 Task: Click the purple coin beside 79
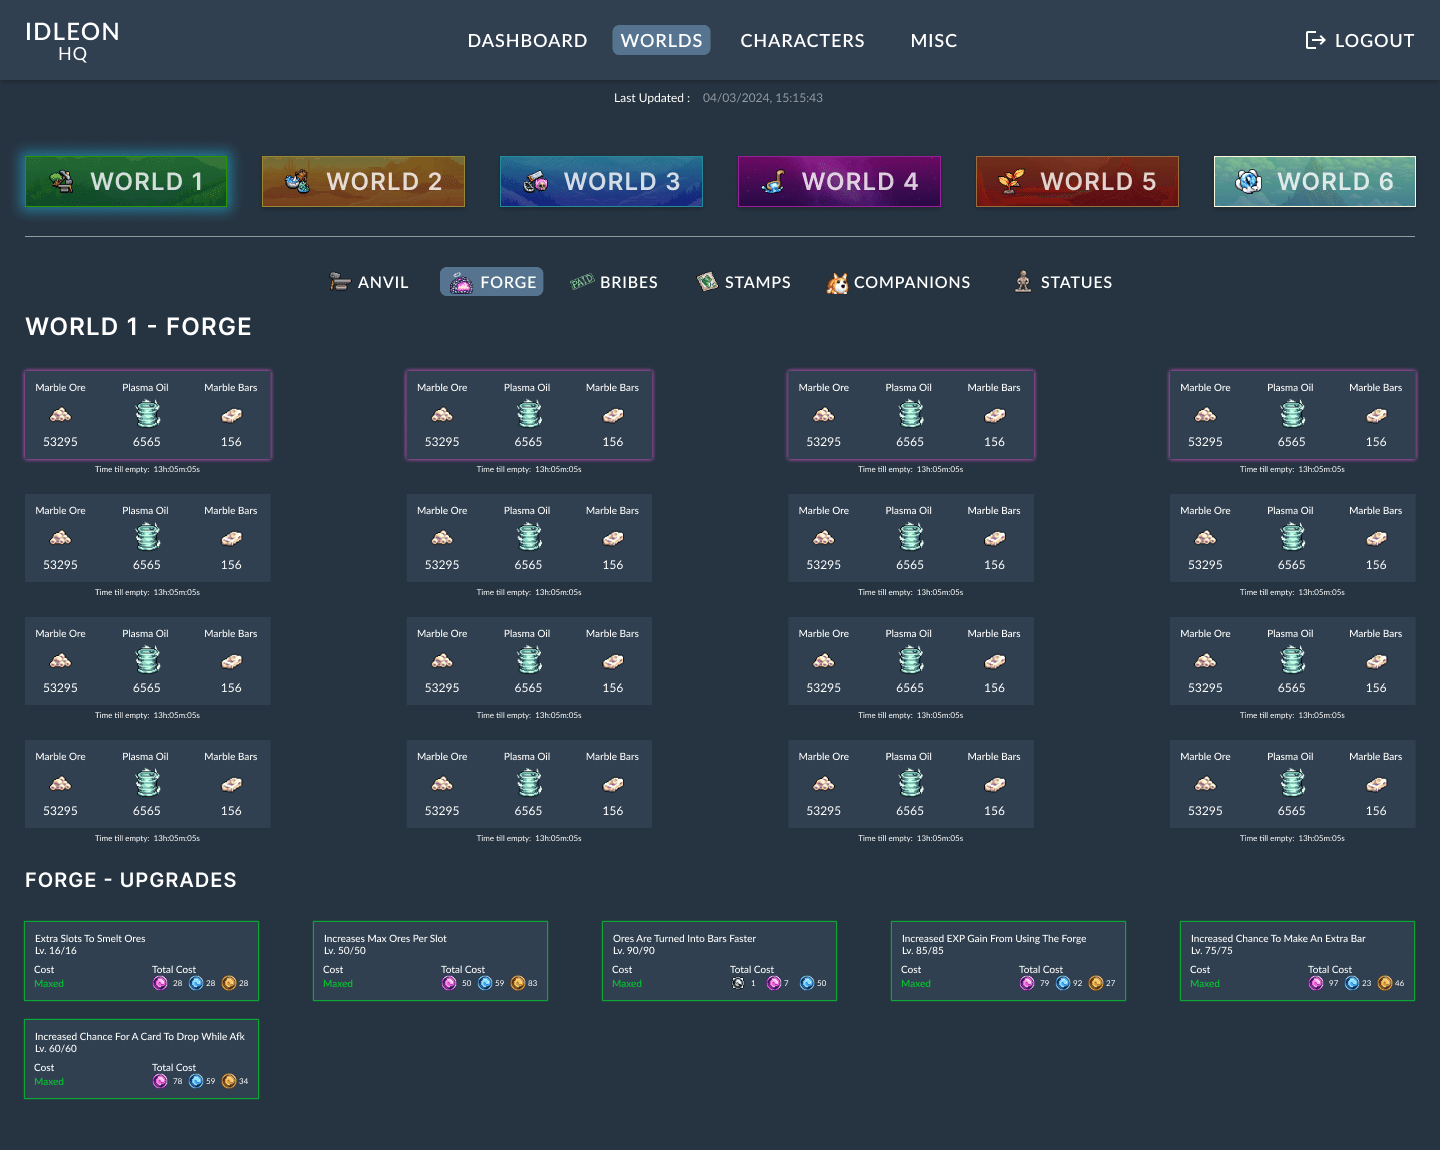1027,983
